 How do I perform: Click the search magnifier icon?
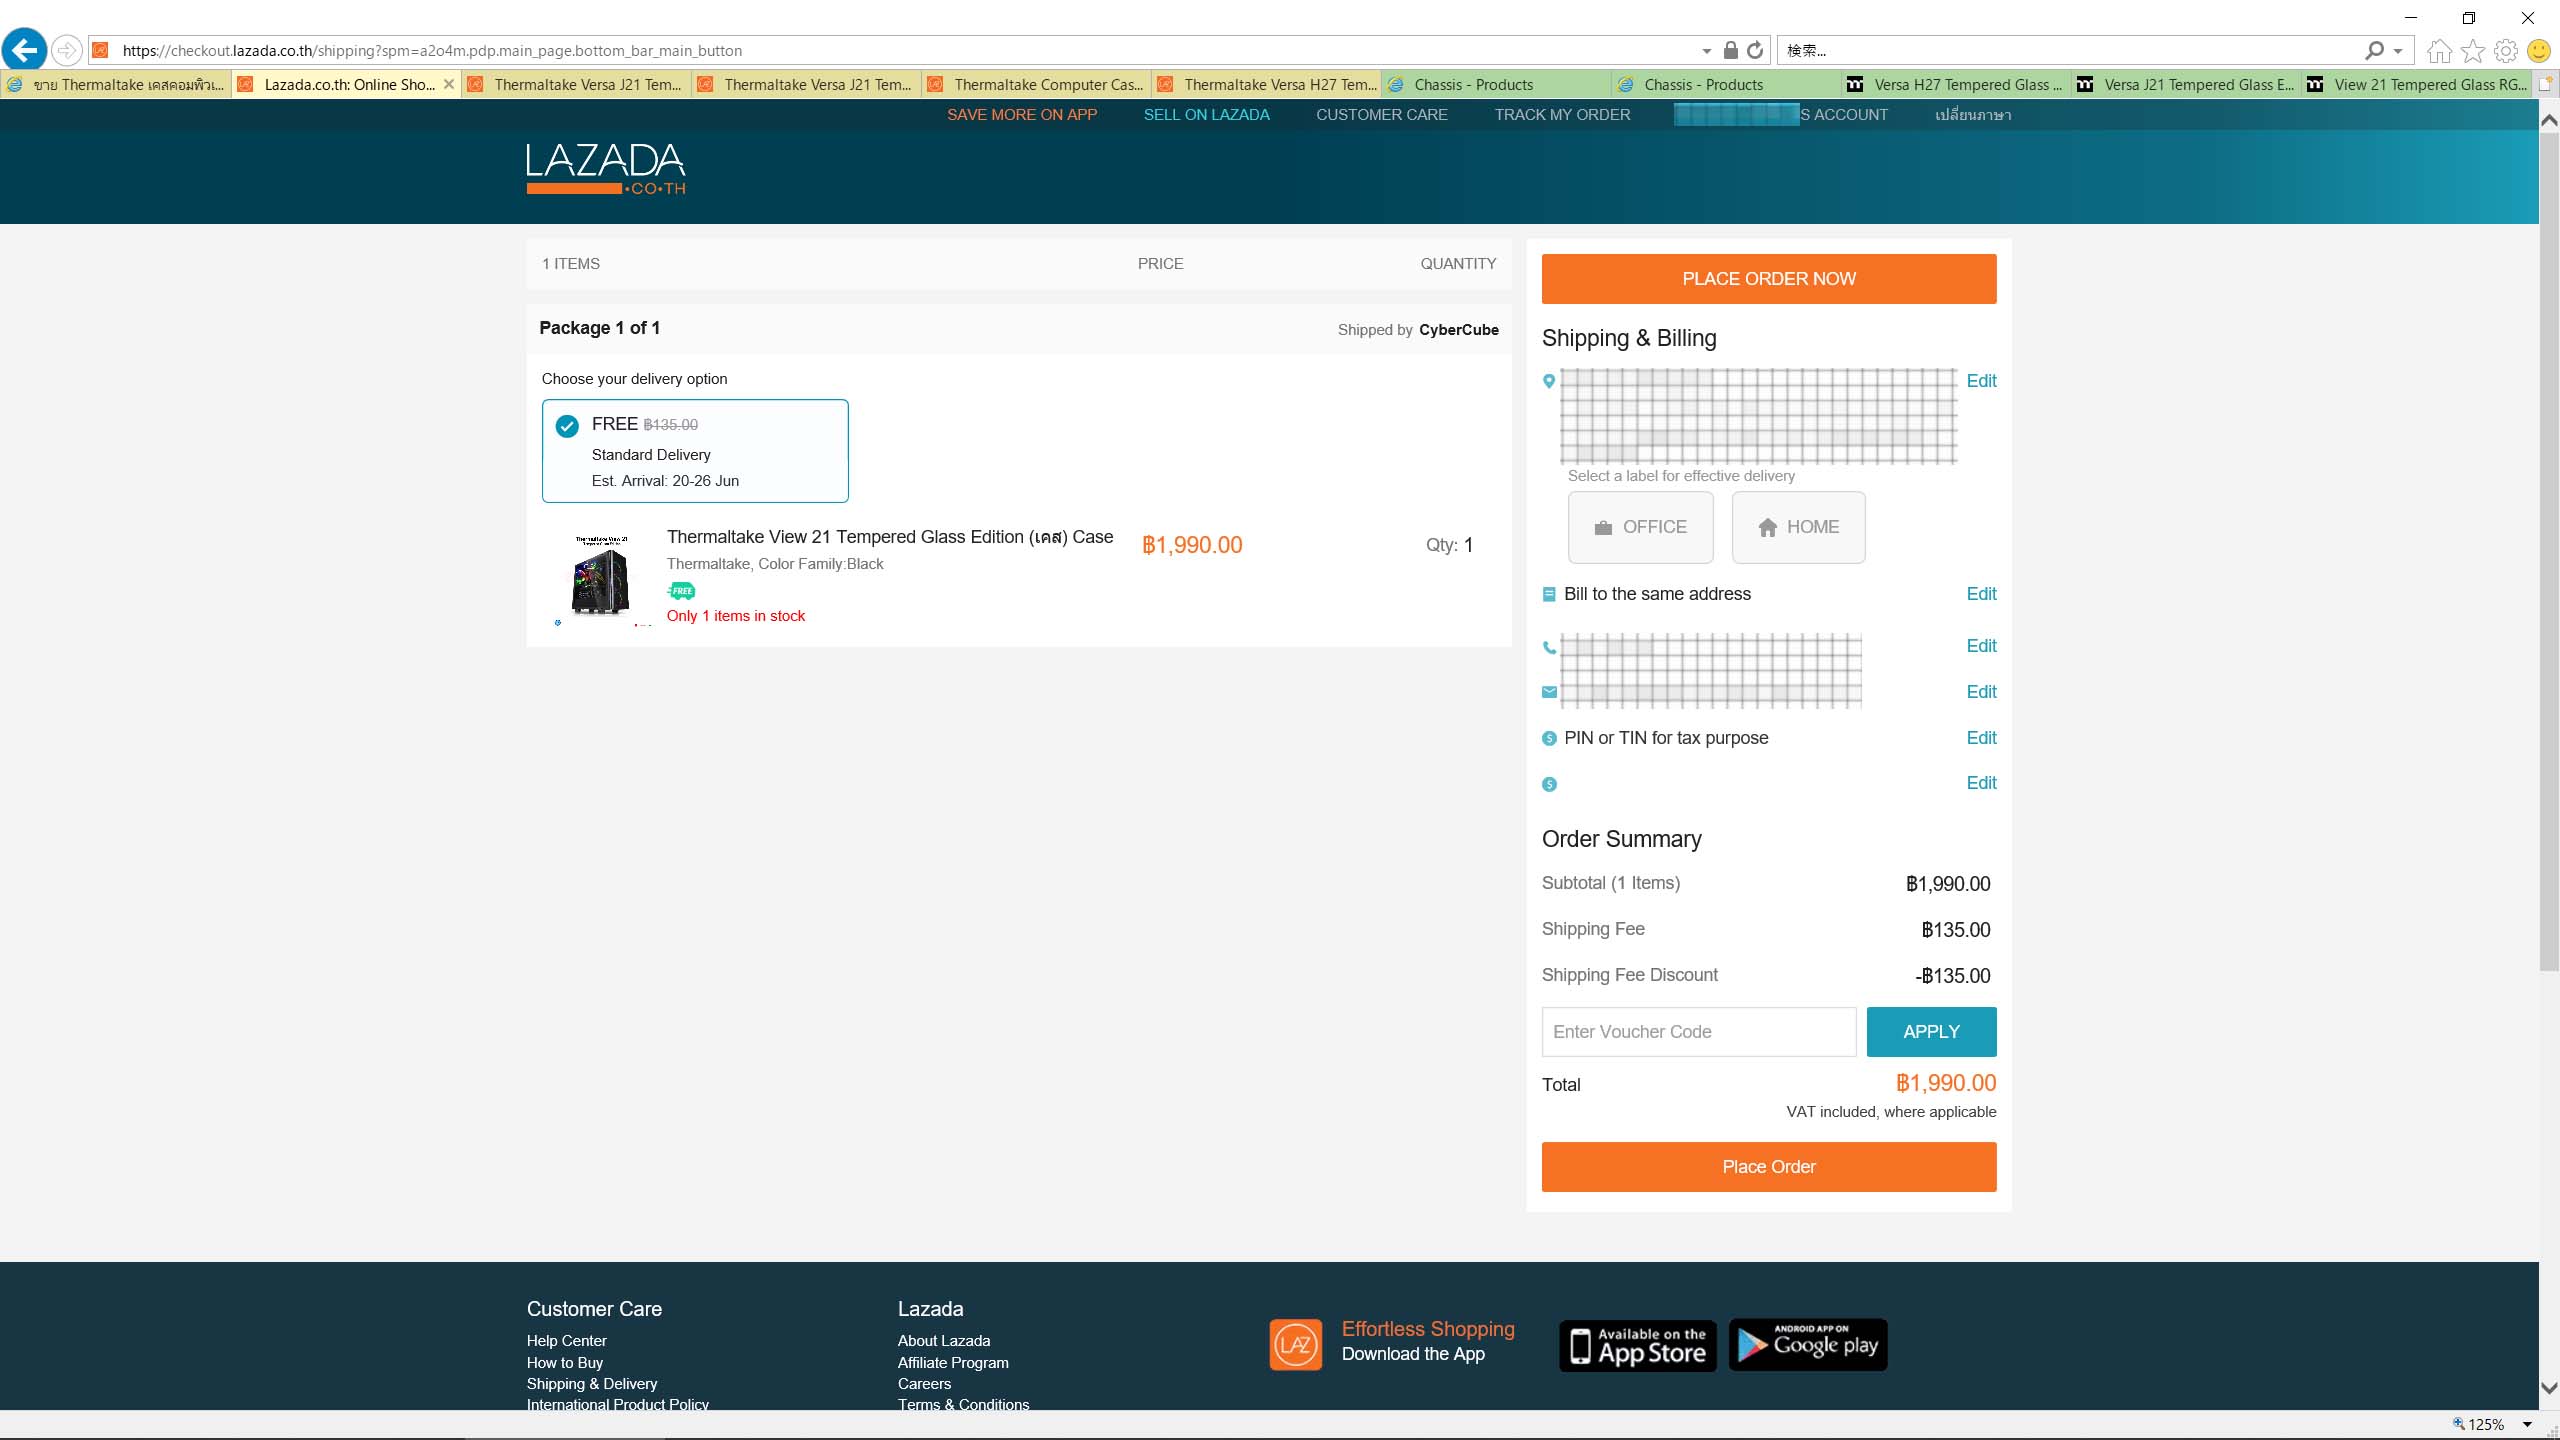[x=2374, y=50]
